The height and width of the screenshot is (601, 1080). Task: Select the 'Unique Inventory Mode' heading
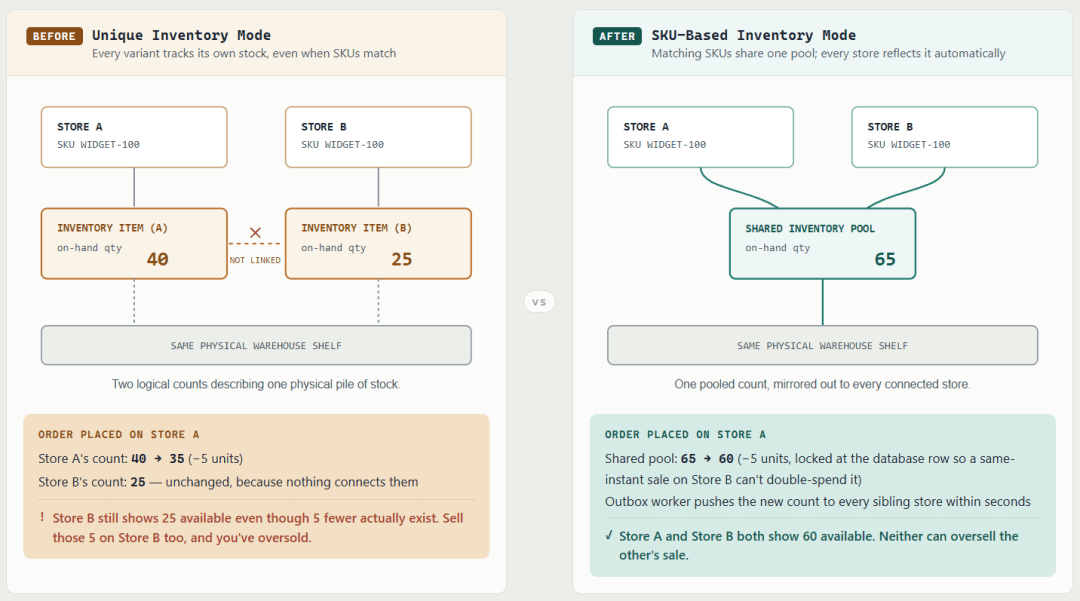click(x=181, y=35)
